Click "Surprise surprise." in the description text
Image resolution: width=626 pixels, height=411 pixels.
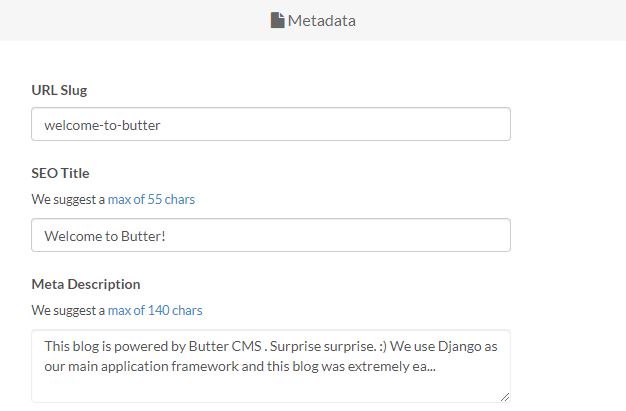tap(323, 346)
